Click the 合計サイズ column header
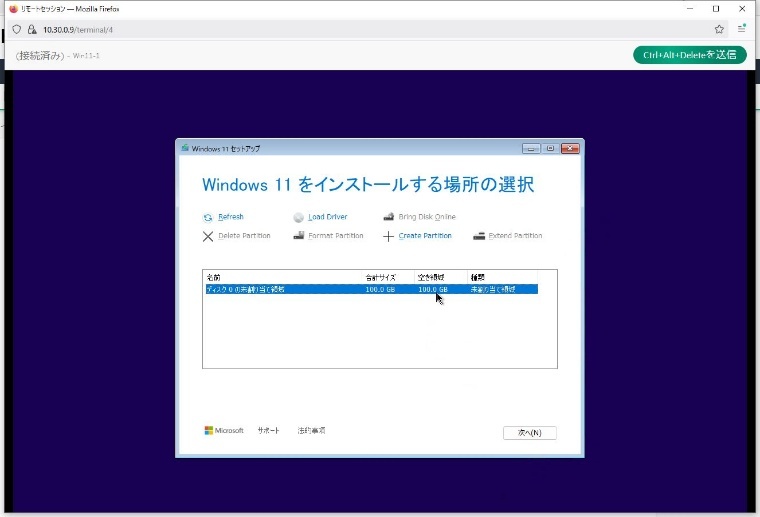The height and width of the screenshot is (517, 760). (x=381, y=276)
